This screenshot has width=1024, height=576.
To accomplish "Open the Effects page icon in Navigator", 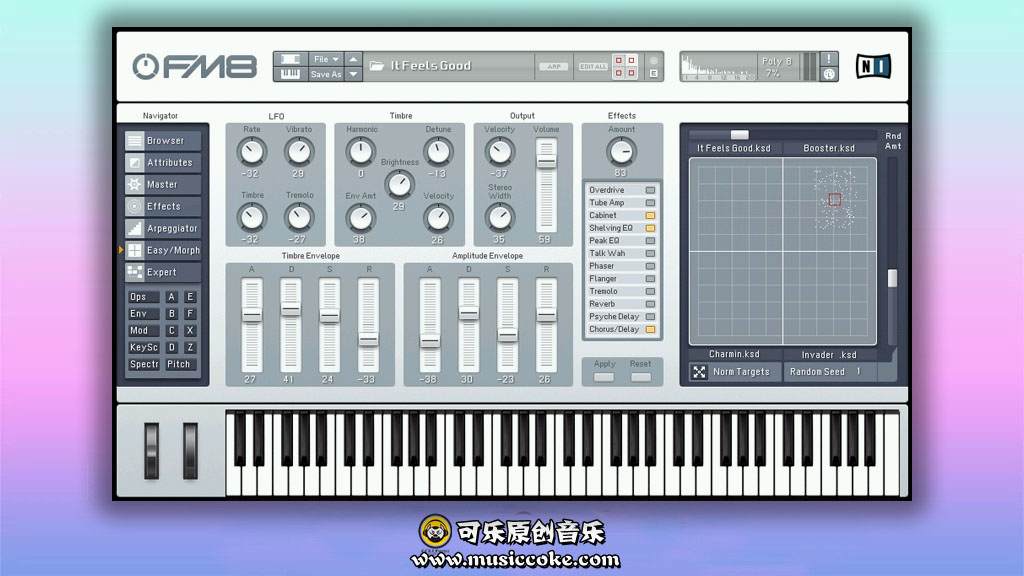I will 135,206.
